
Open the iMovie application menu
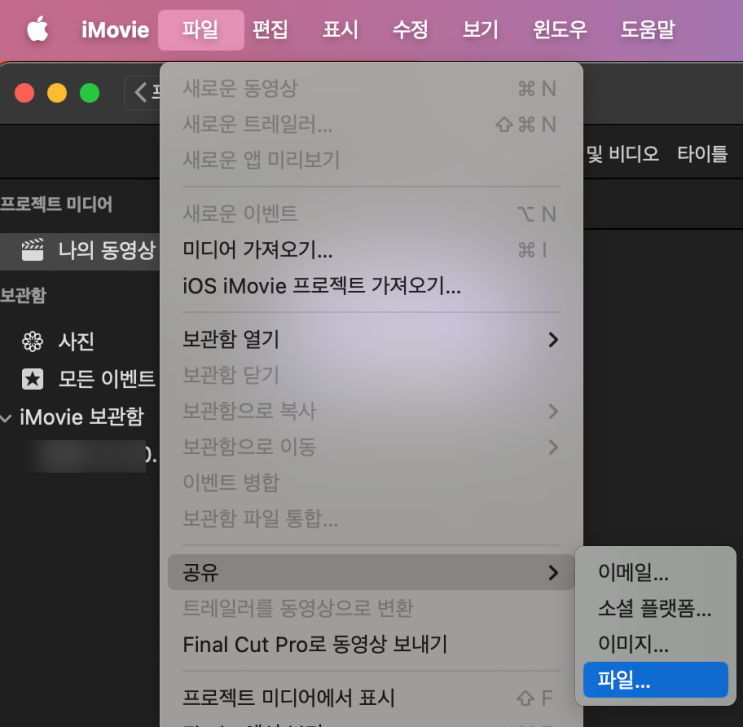(115, 30)
